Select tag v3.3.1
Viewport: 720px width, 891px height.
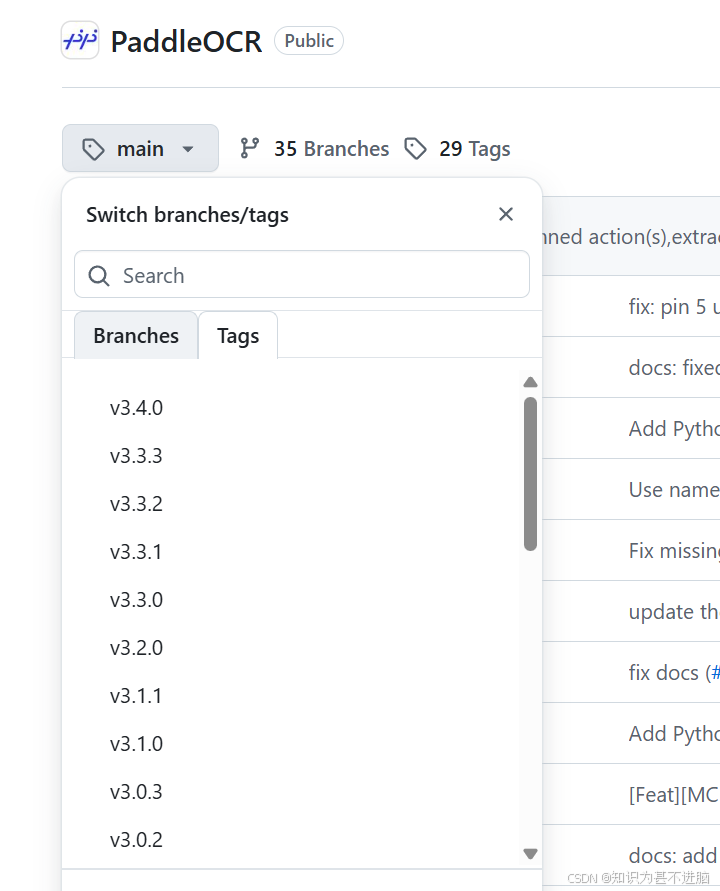tap(136, 552)
